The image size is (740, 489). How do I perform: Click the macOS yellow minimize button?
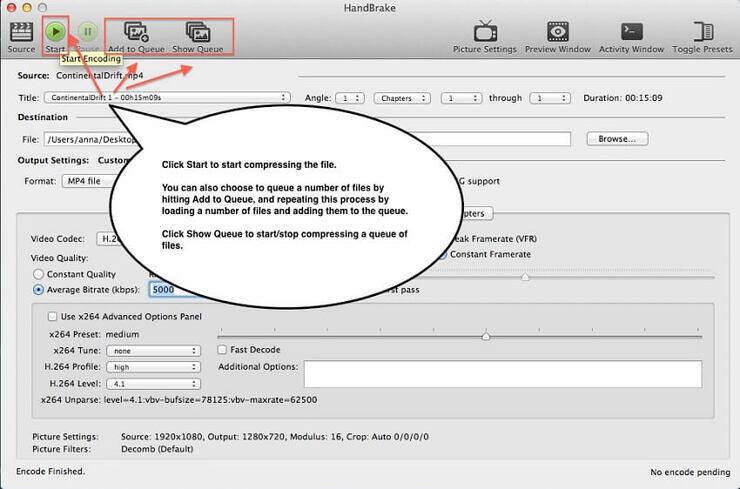27,8
